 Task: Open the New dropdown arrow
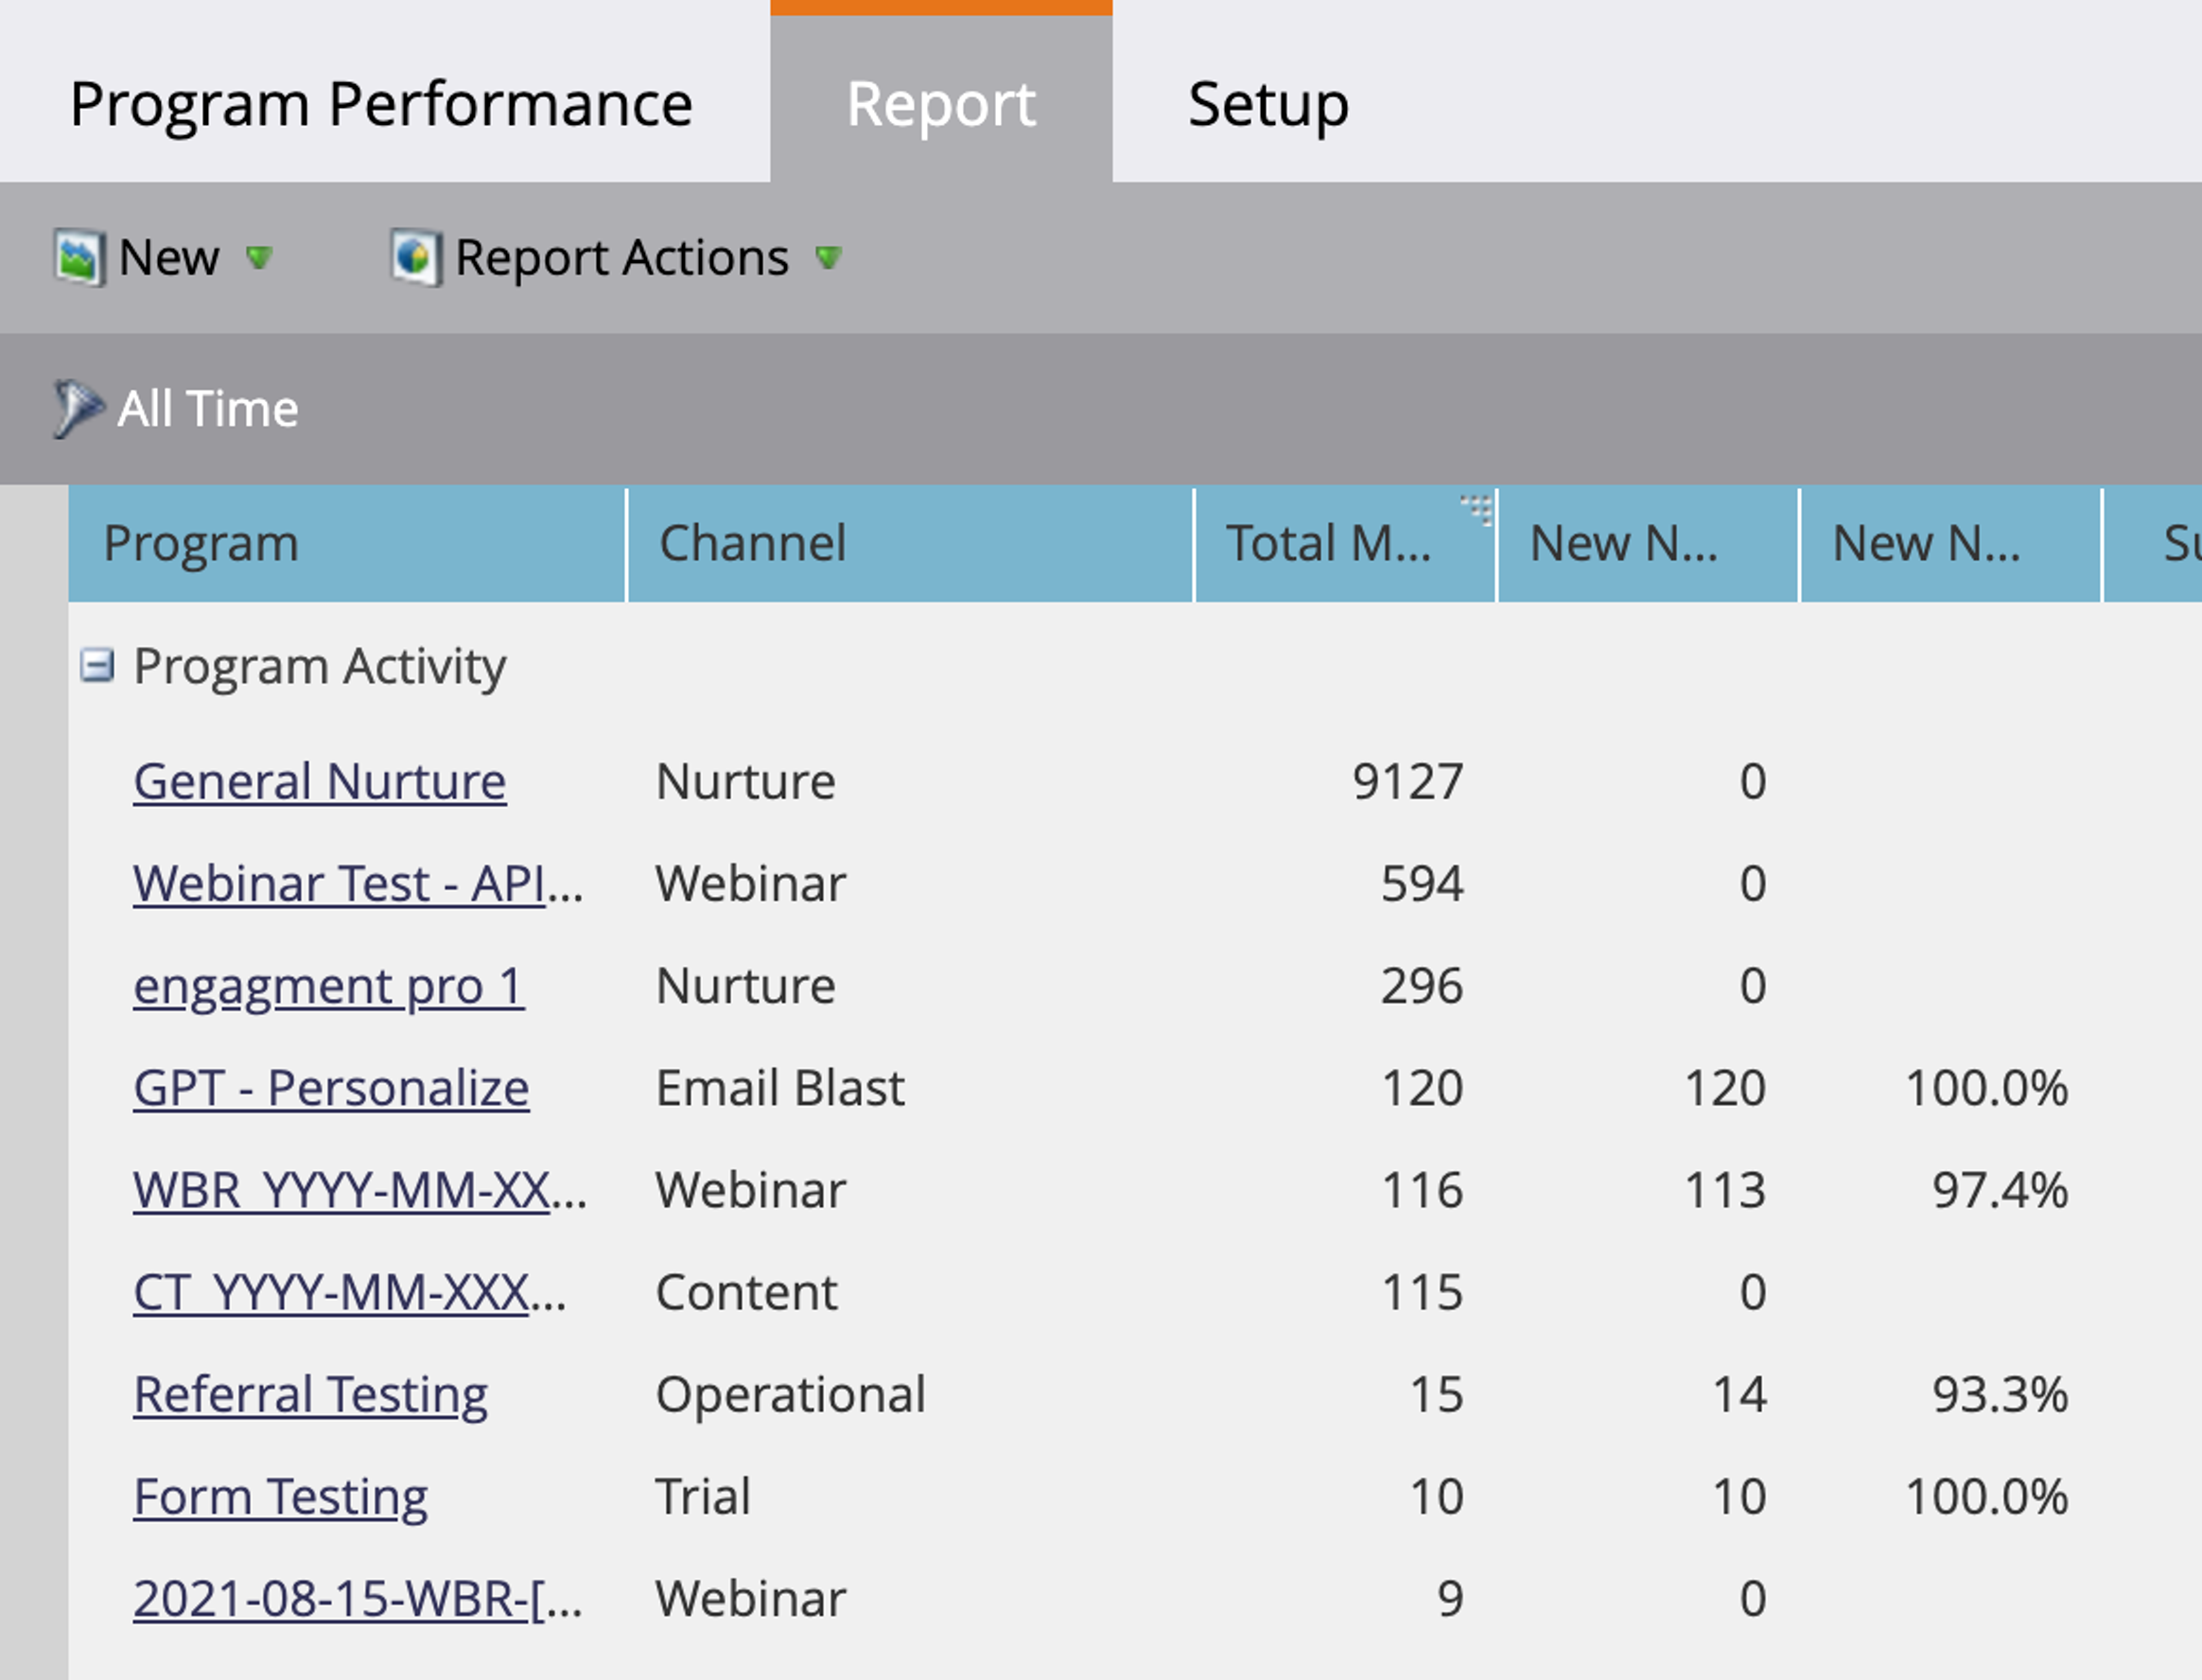pyautogui.click(x=259, y=258)
